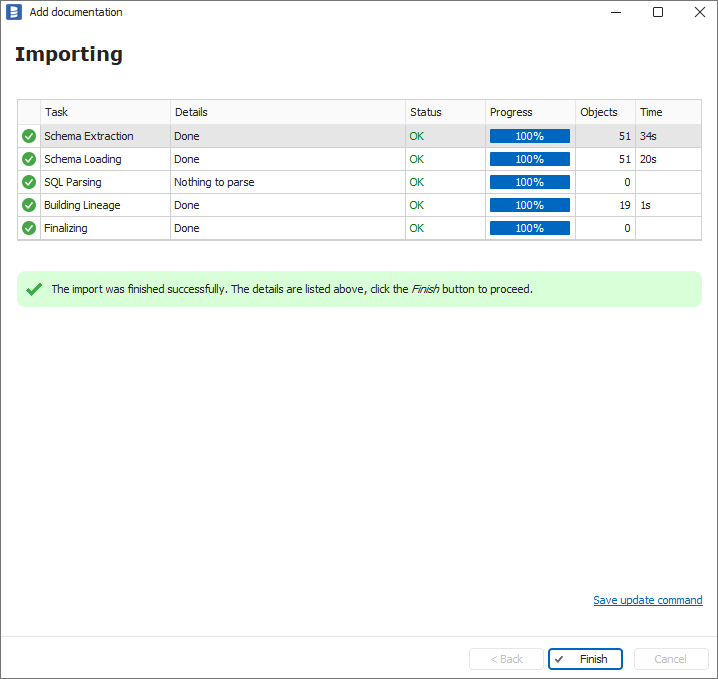Click the Schema Loading green check icon

point(29,159)
